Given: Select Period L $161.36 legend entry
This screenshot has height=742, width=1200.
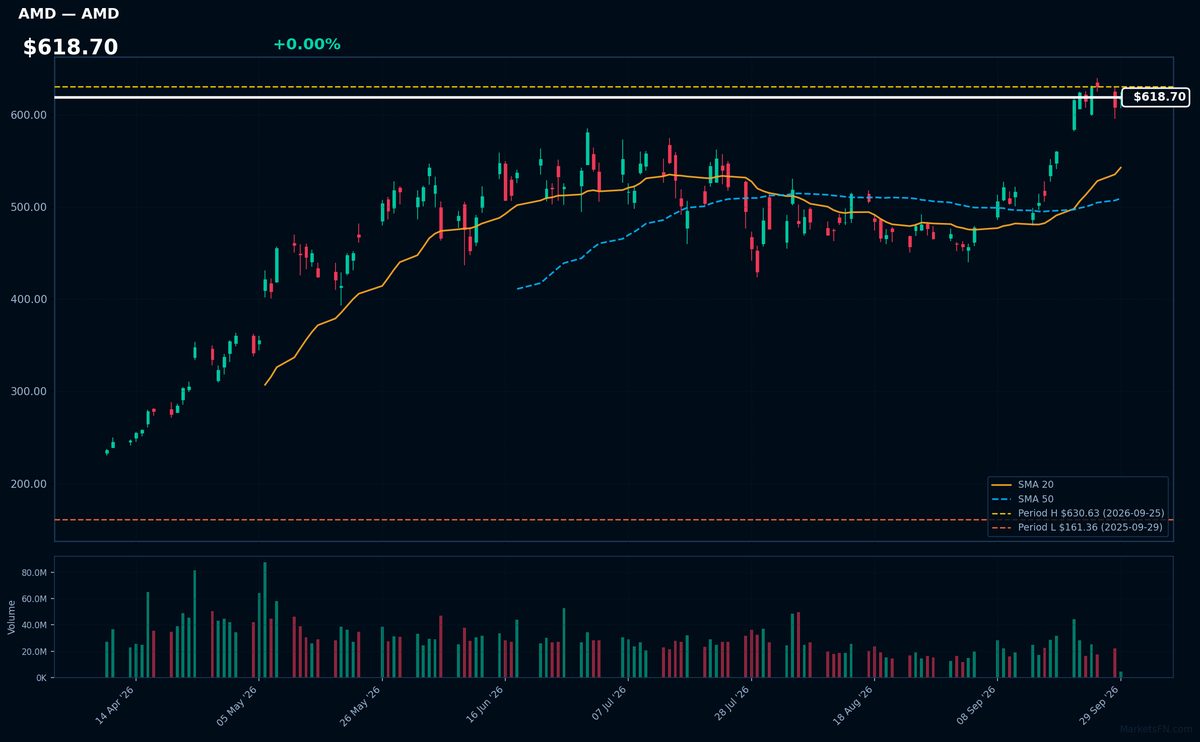Looking at the screenshot, I should tap(1078, 527).
